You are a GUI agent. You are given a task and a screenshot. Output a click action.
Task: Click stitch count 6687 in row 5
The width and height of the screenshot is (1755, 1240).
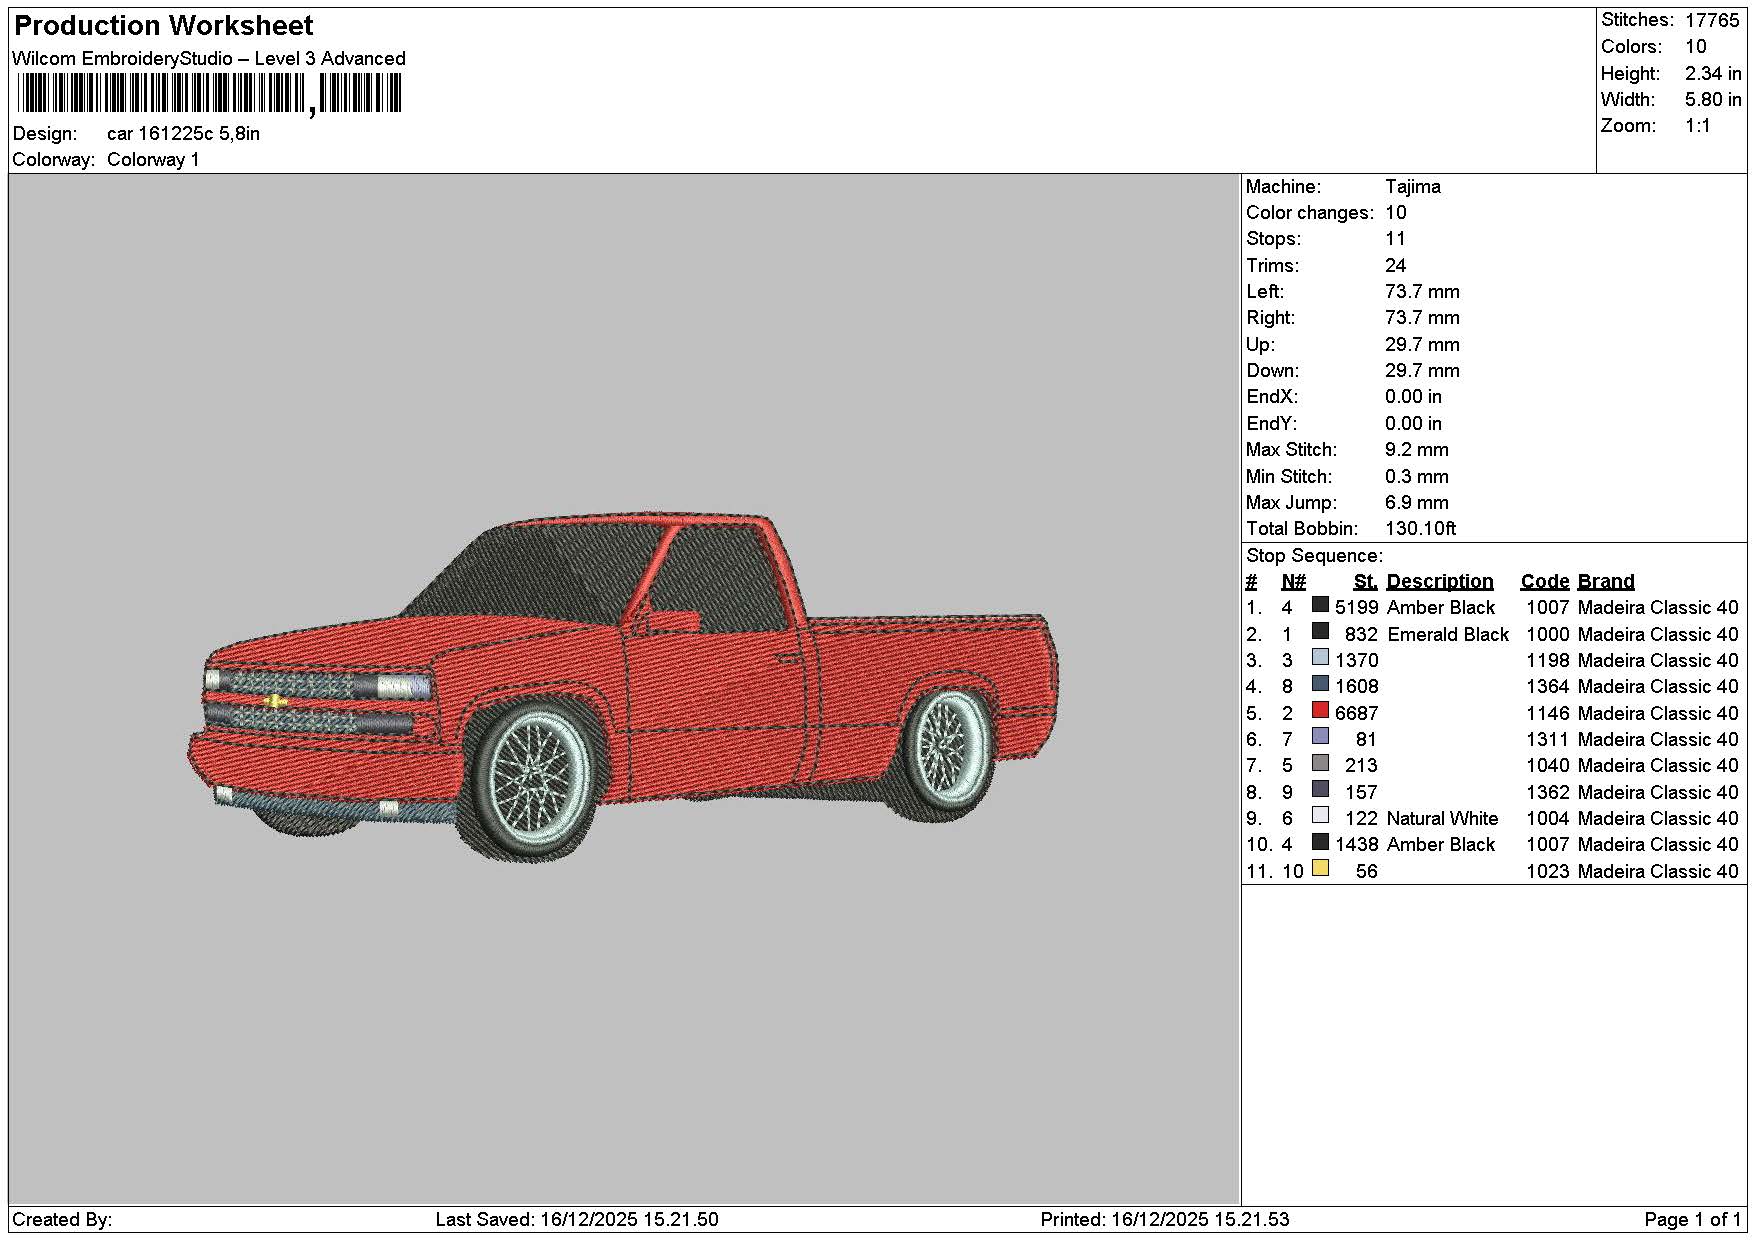pyautogui.click(x=1356, y=713)
